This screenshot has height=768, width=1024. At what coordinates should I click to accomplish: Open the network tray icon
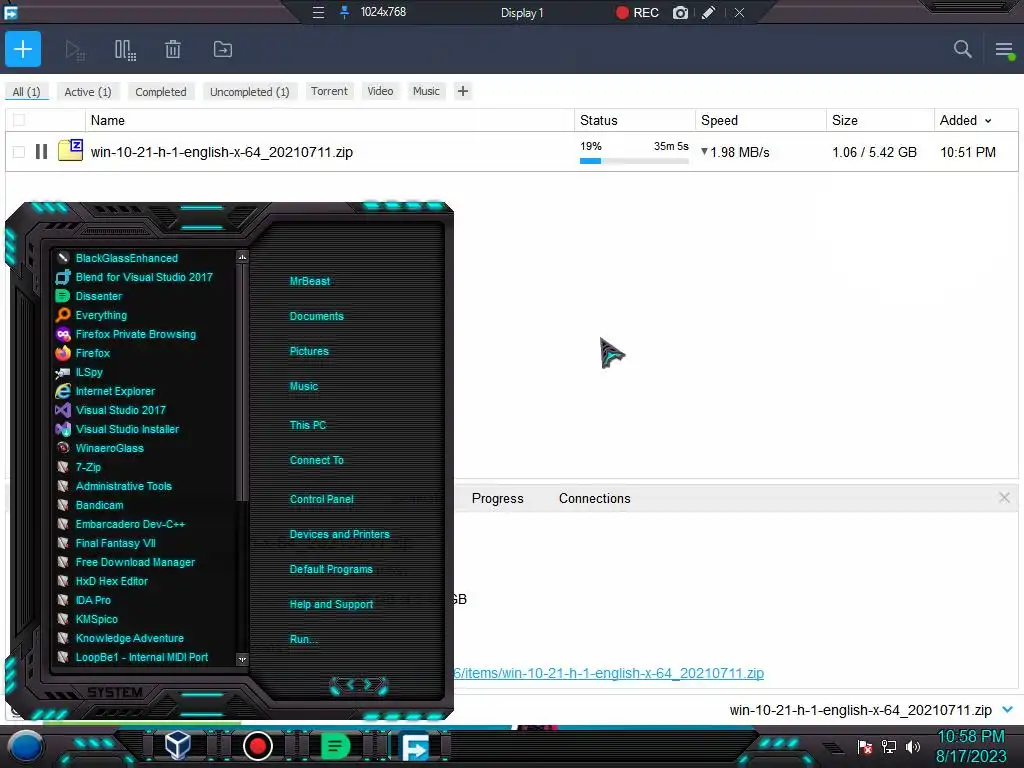coord(889,746)
